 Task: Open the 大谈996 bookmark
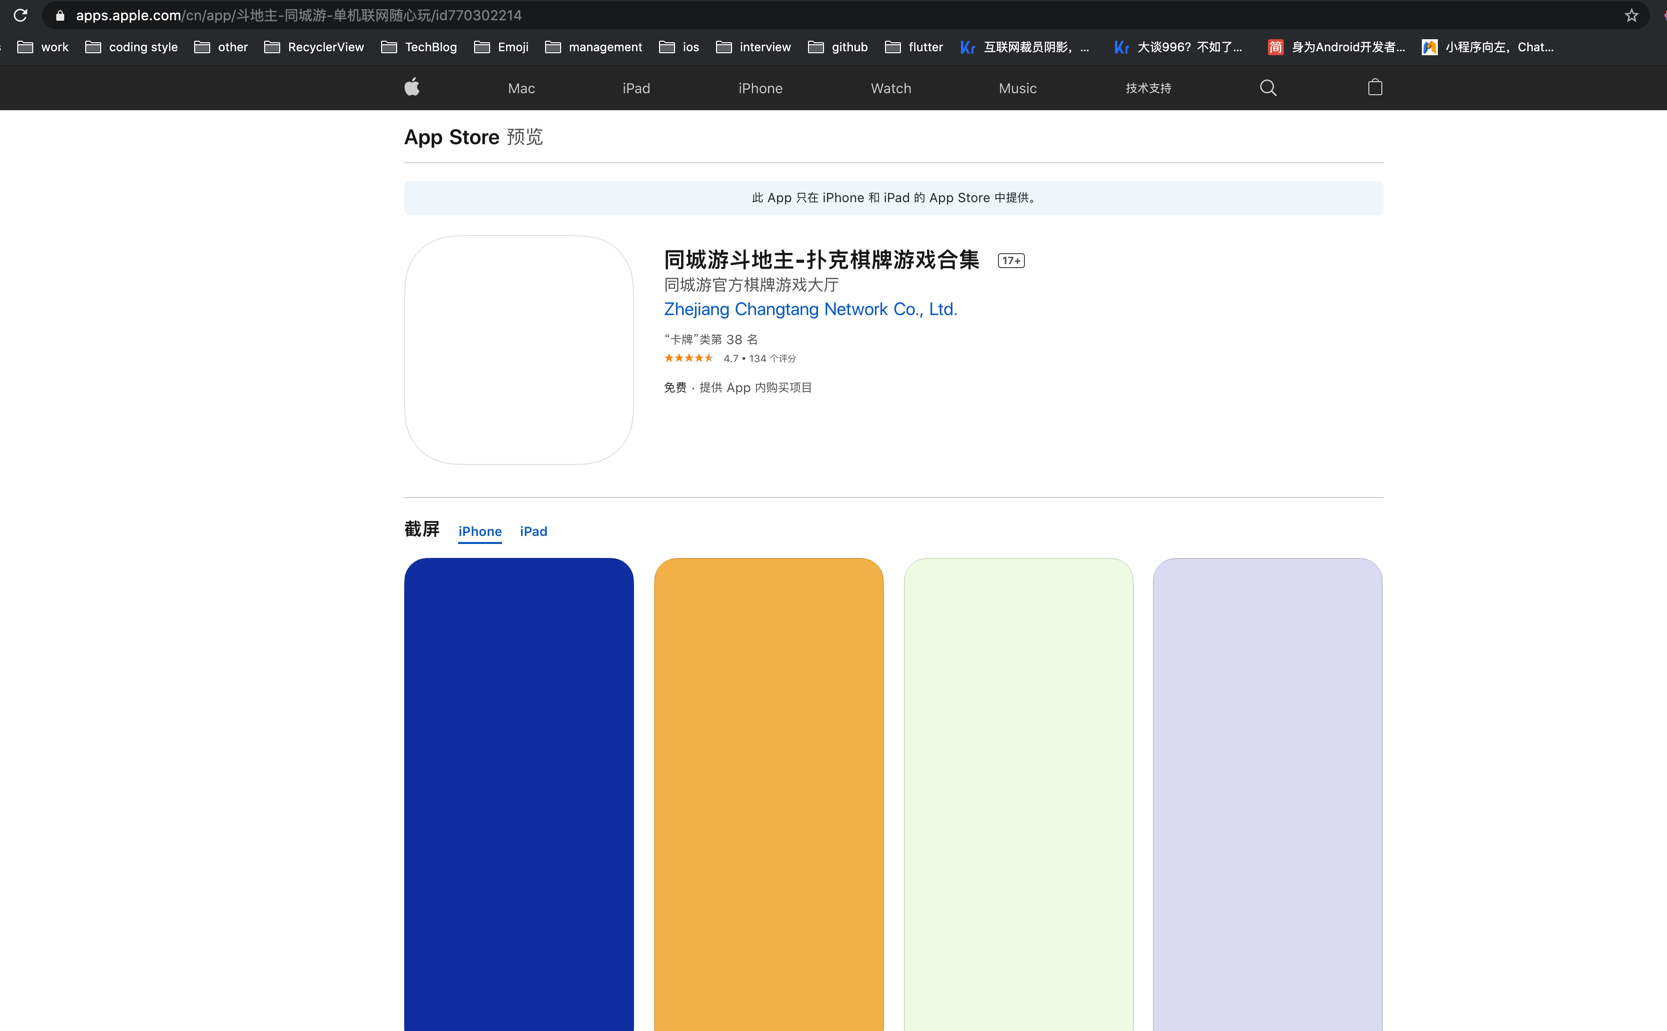point(1178,47)
